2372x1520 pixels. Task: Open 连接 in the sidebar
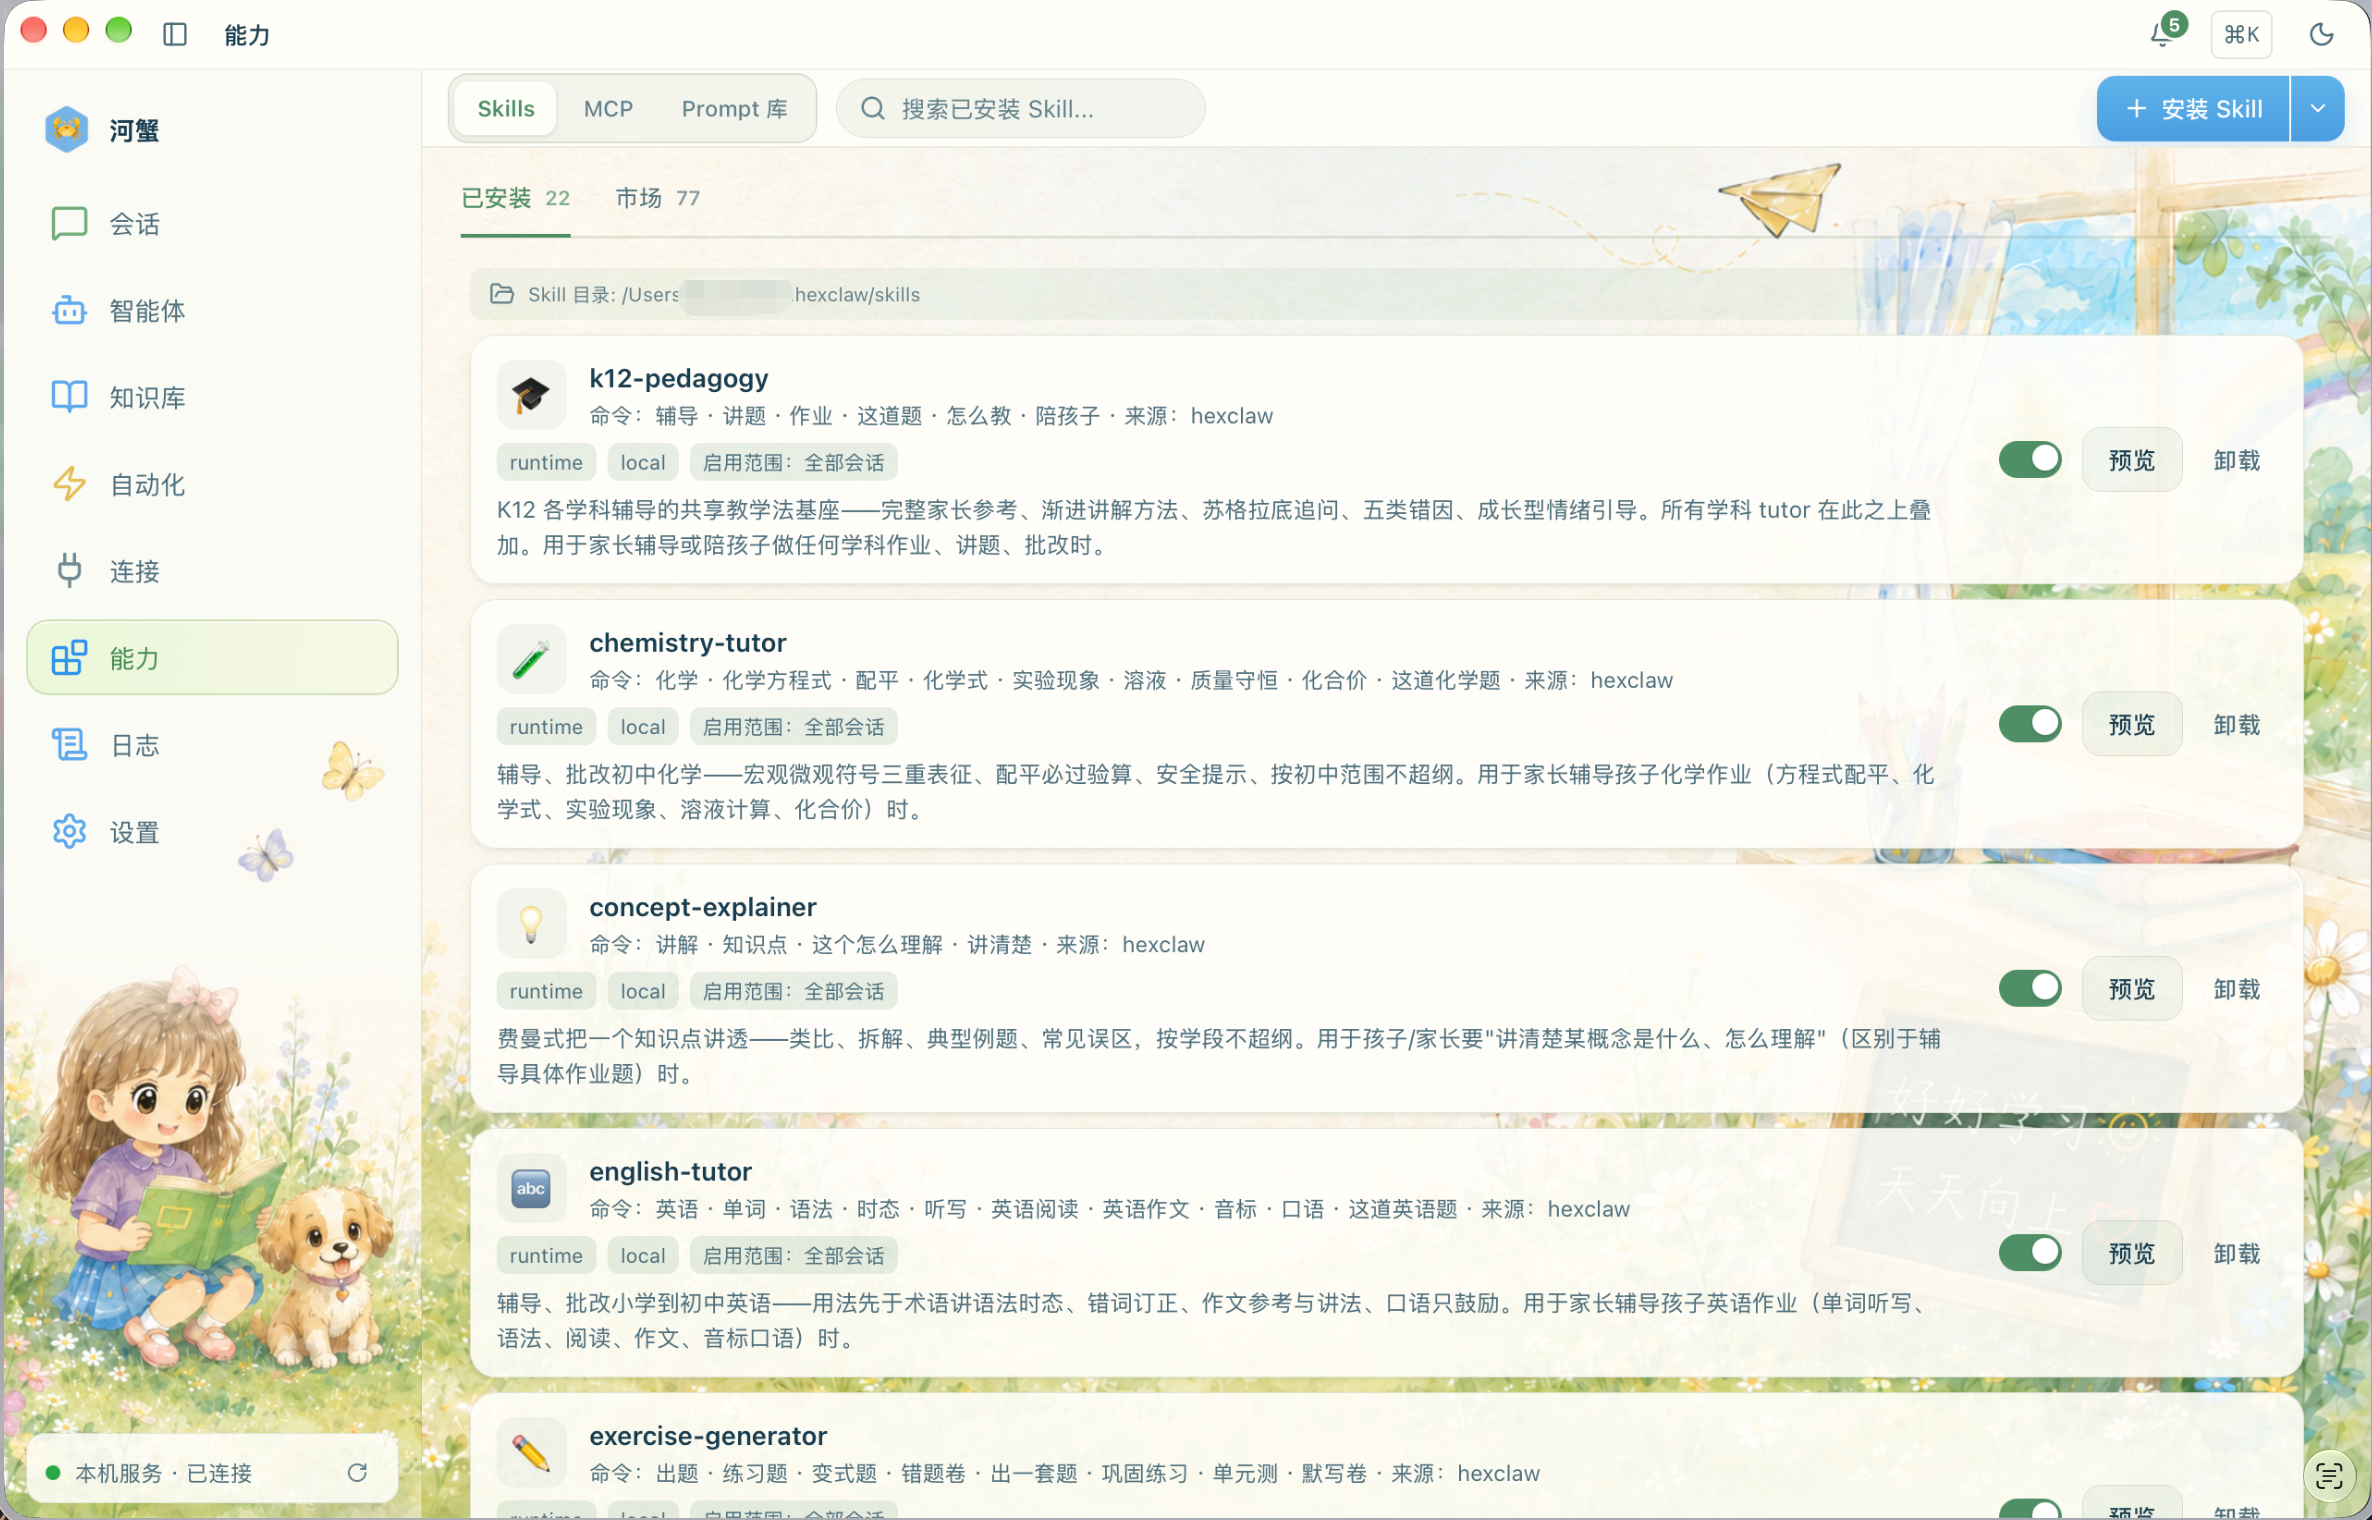point(212,572)
